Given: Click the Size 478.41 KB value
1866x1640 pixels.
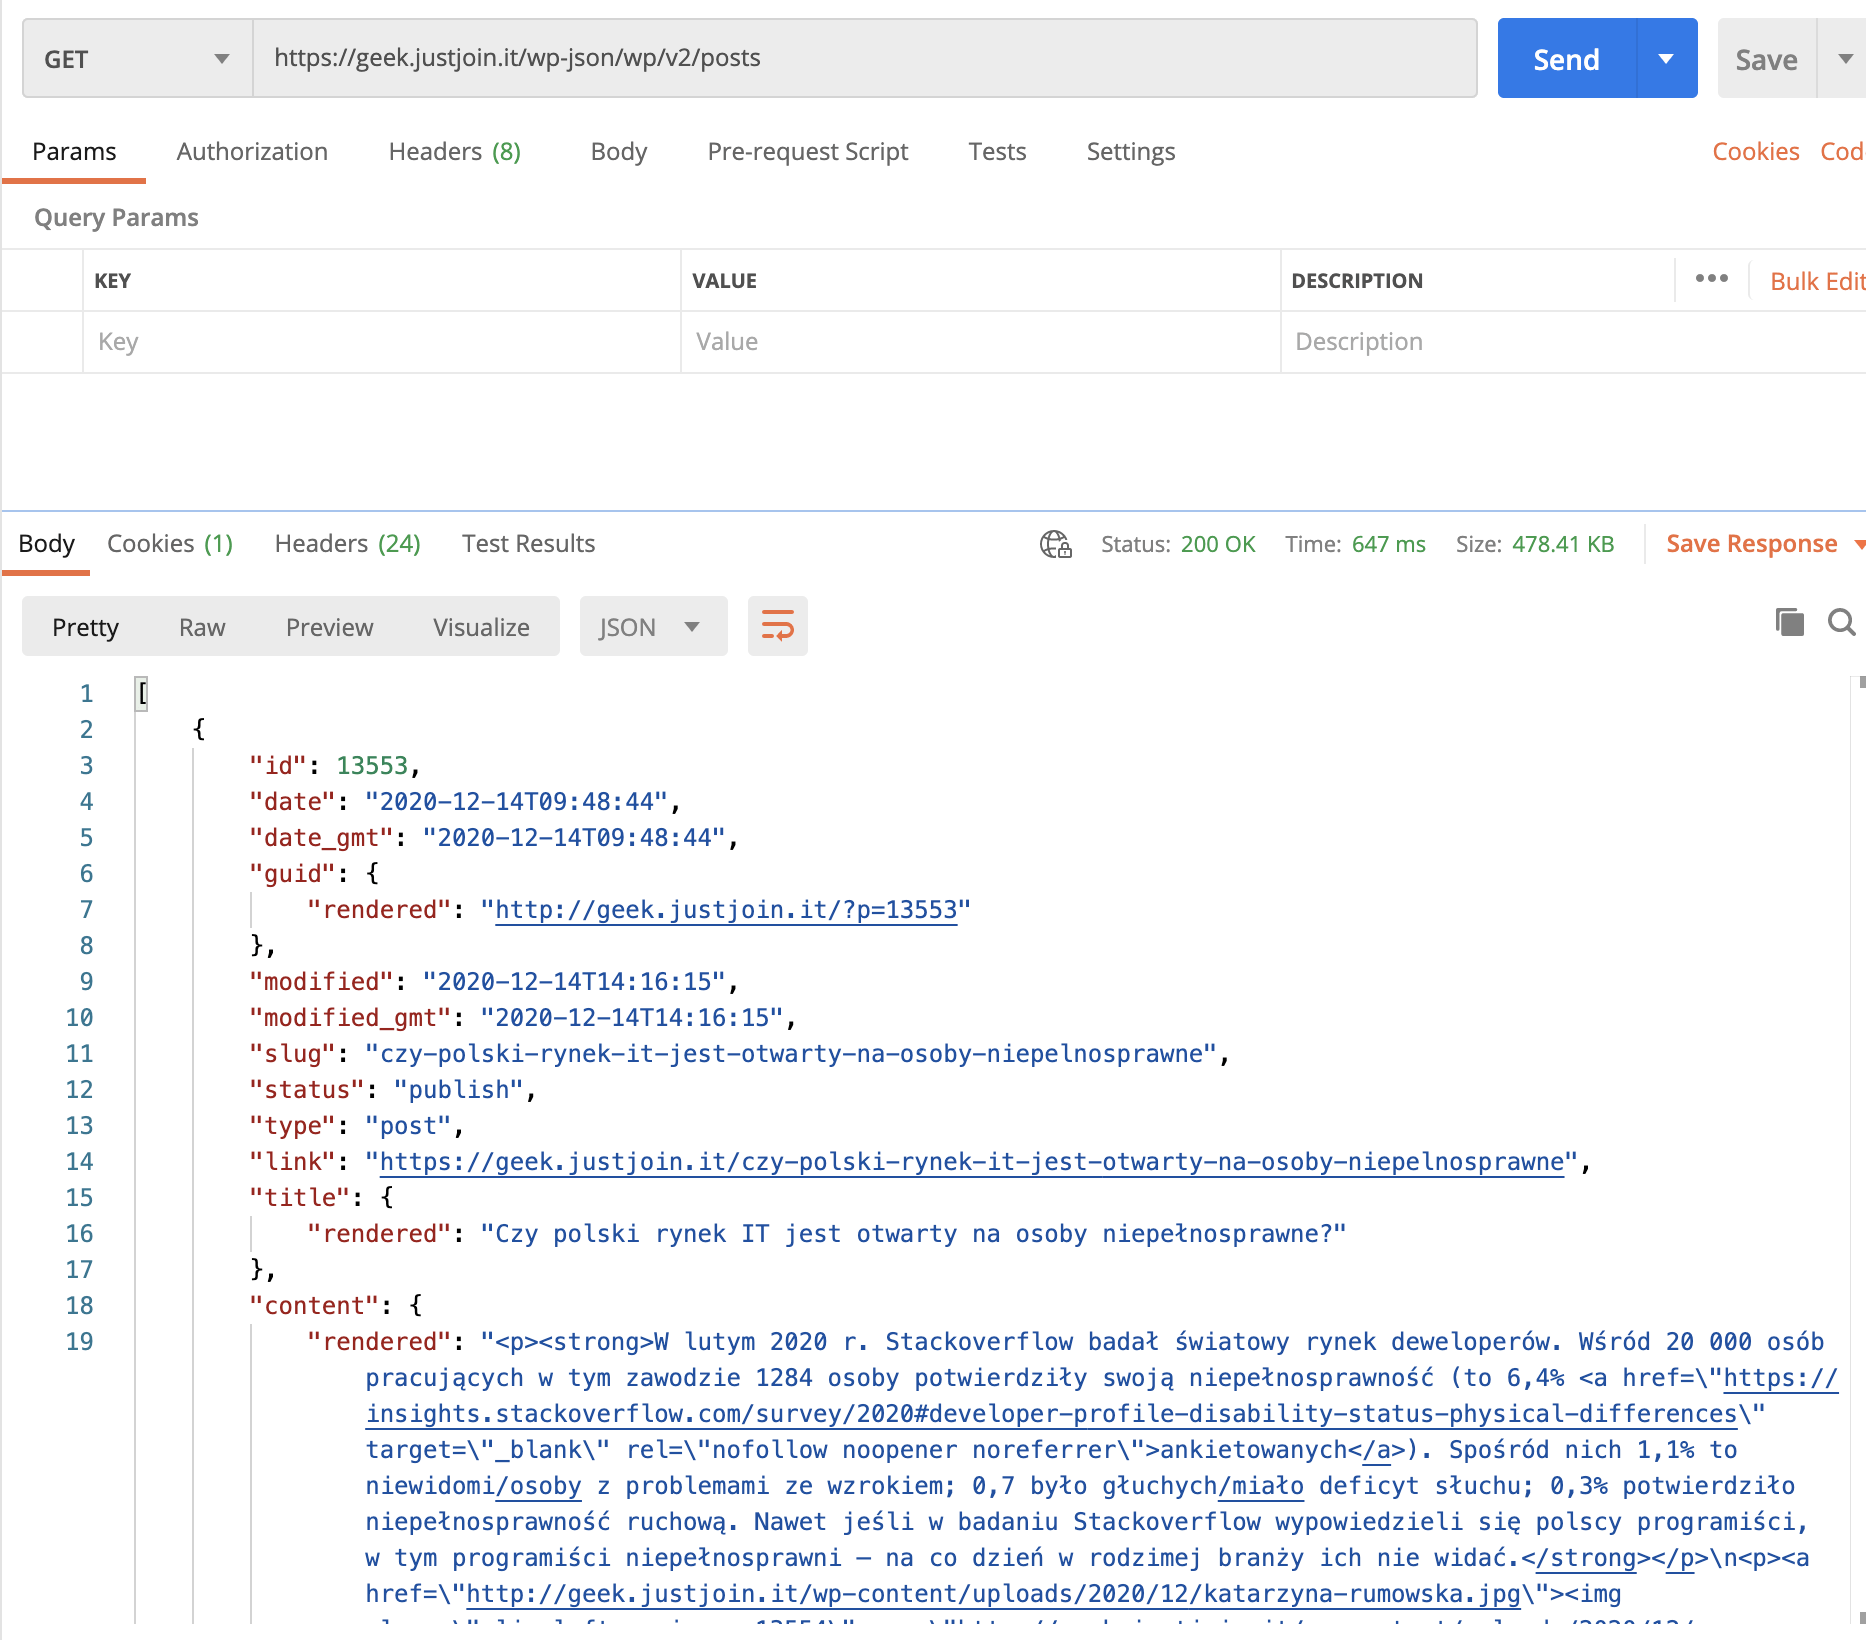Looking at the screenshot, I should point(1563,544).
